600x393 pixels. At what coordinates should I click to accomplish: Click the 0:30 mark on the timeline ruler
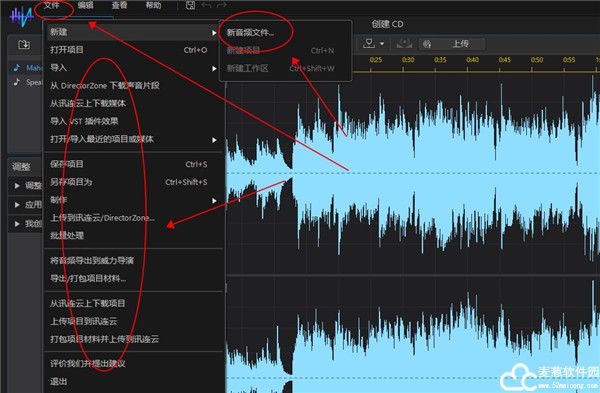[408, 60]
